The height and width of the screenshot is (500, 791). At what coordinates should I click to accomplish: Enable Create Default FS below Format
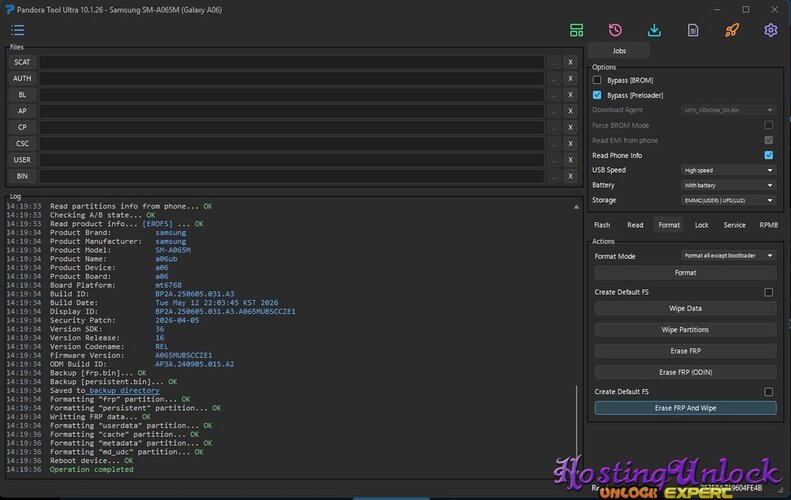click(x=768, y=292)
